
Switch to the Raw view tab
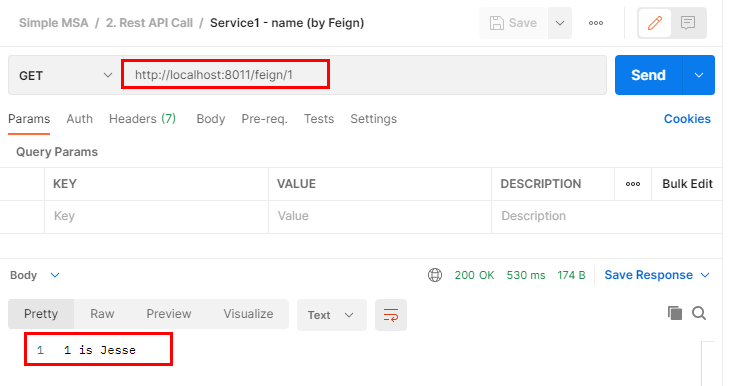(102, 314)
